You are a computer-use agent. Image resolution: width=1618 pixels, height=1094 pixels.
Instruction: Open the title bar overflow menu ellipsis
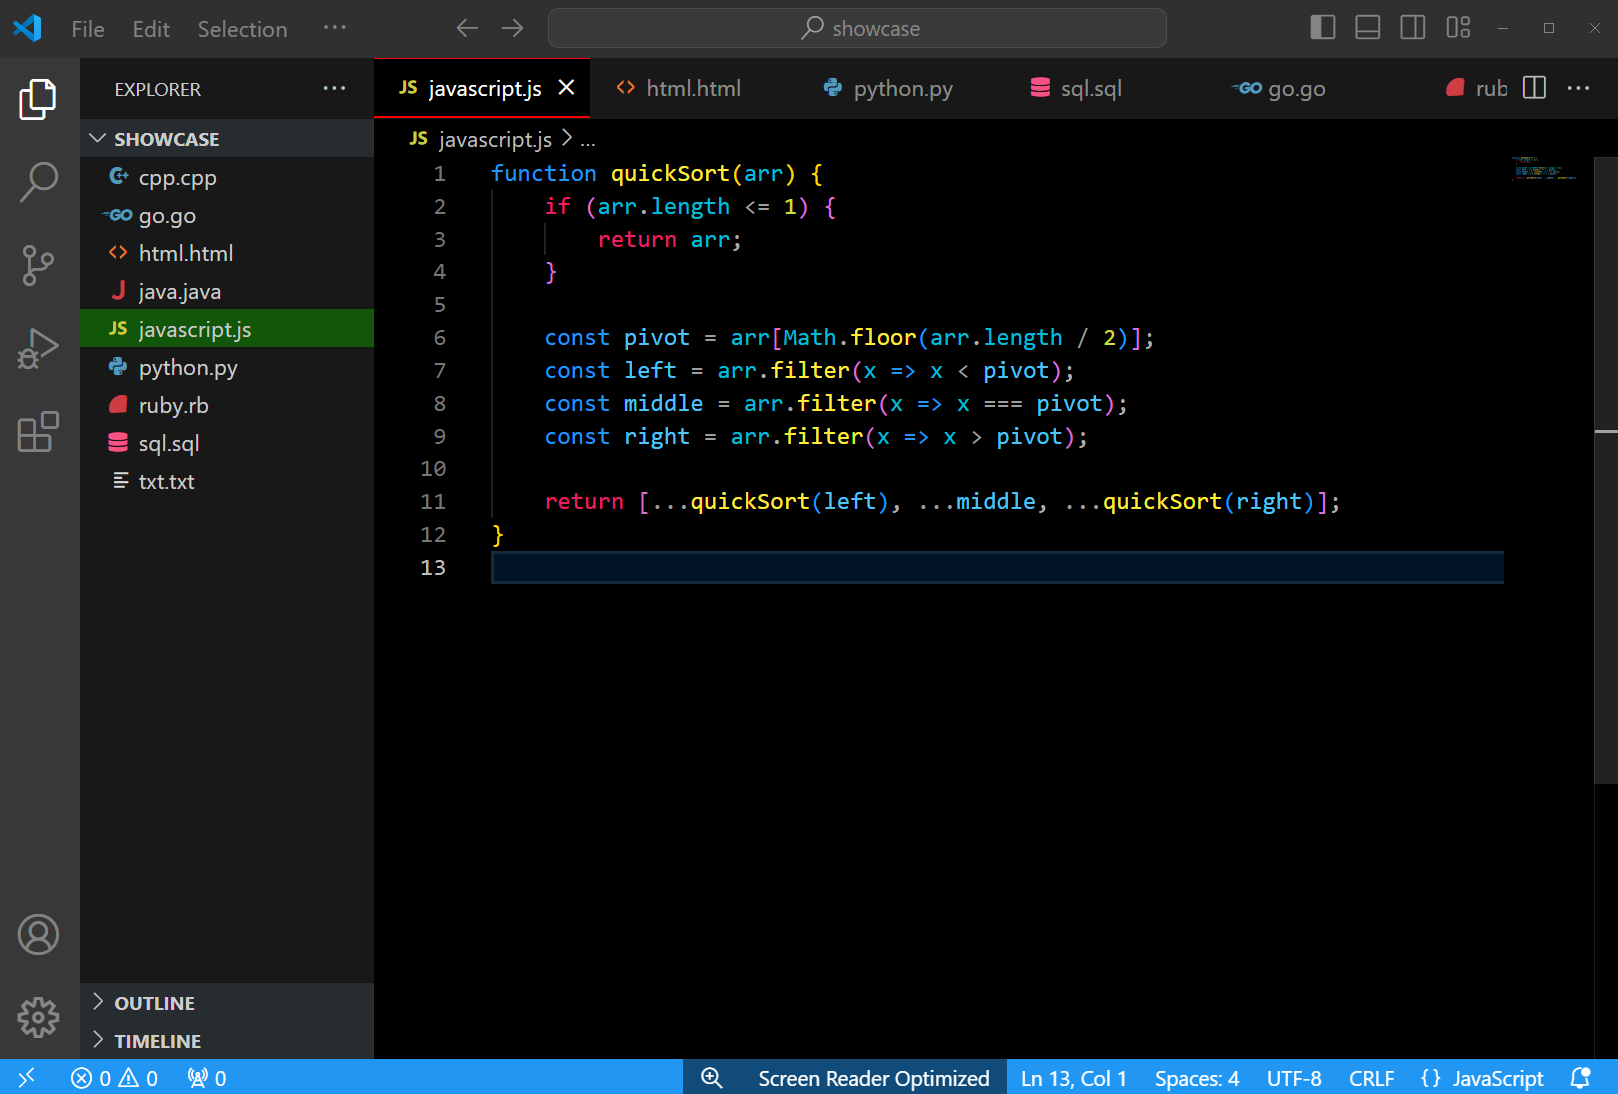tap(334, 28)
